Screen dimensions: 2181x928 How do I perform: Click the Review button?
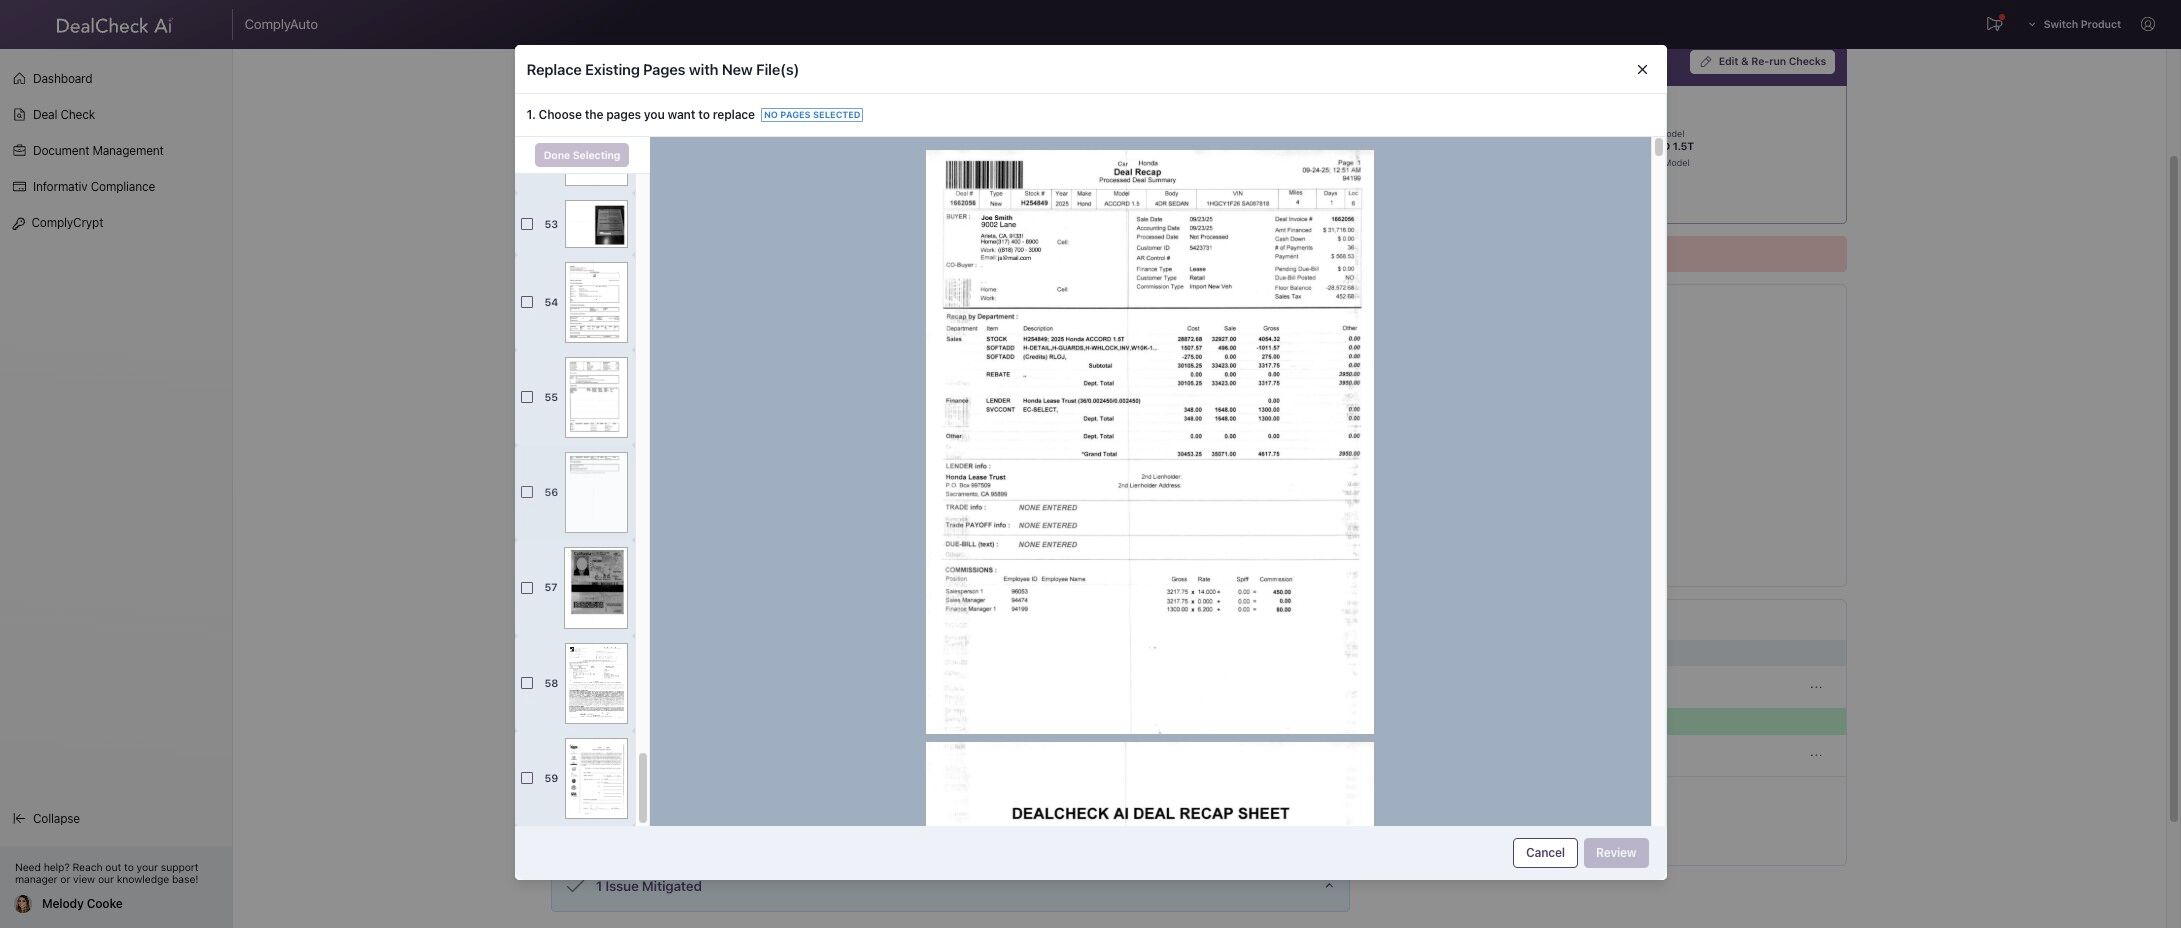(1616, 853)
